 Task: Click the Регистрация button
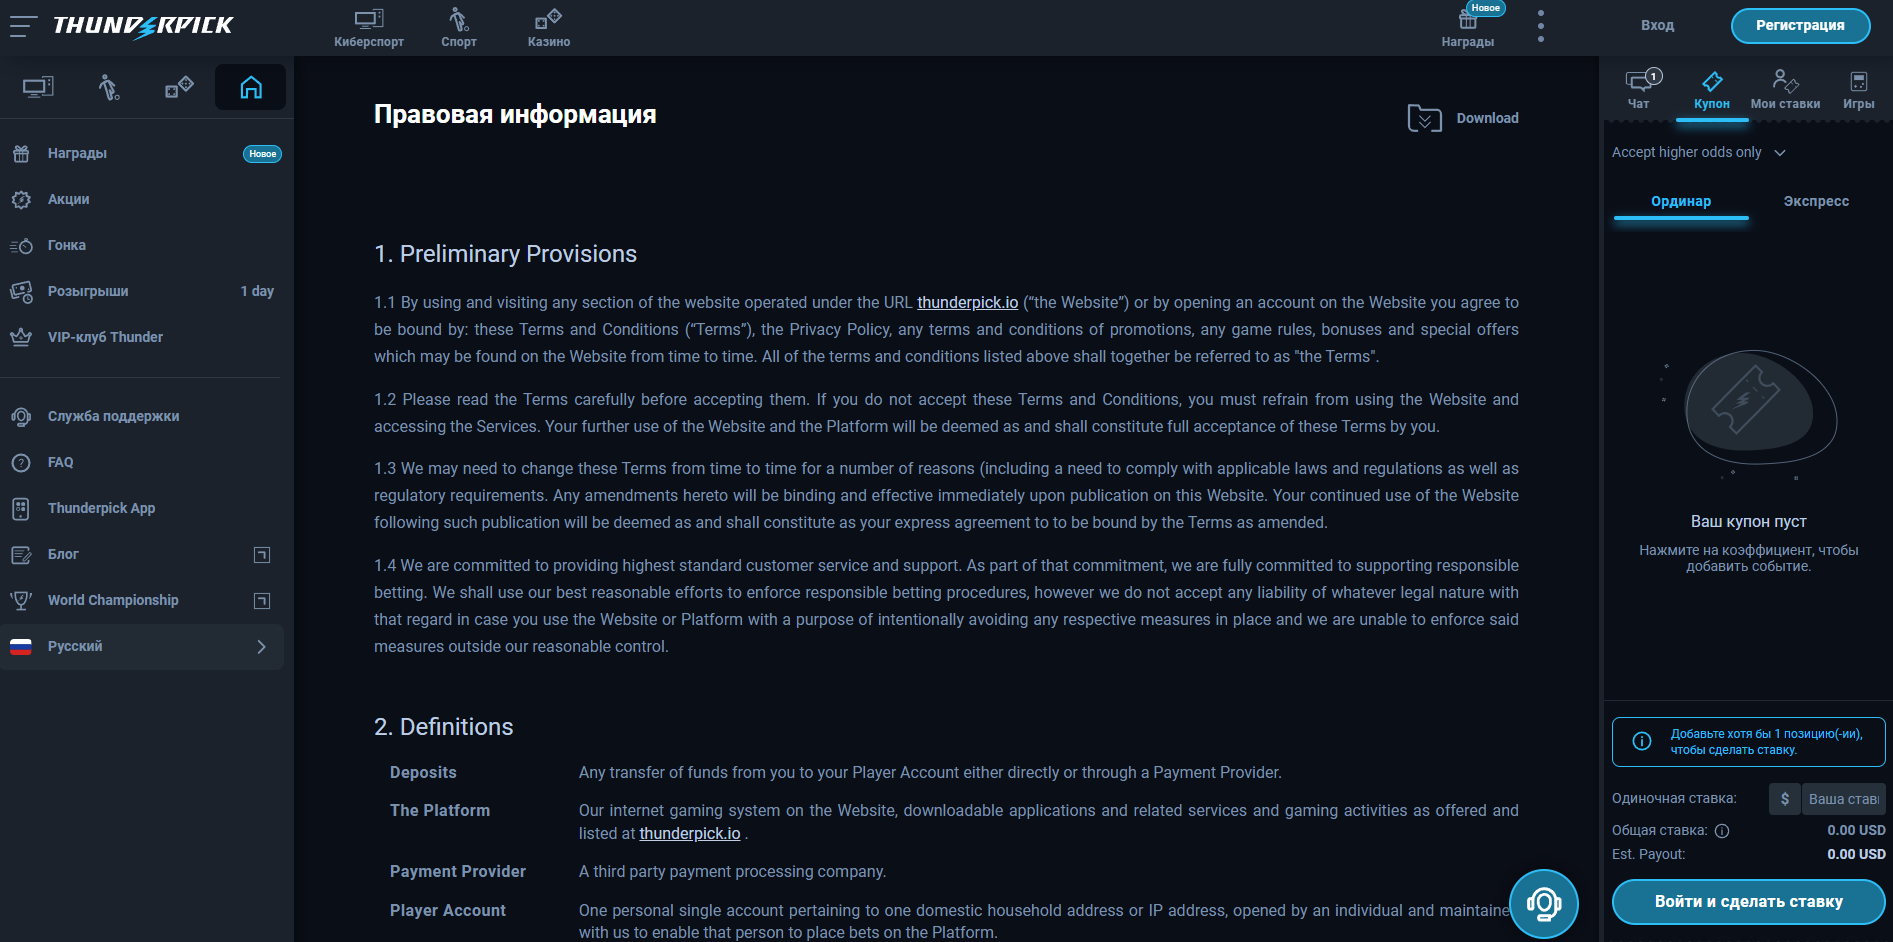1800,26
